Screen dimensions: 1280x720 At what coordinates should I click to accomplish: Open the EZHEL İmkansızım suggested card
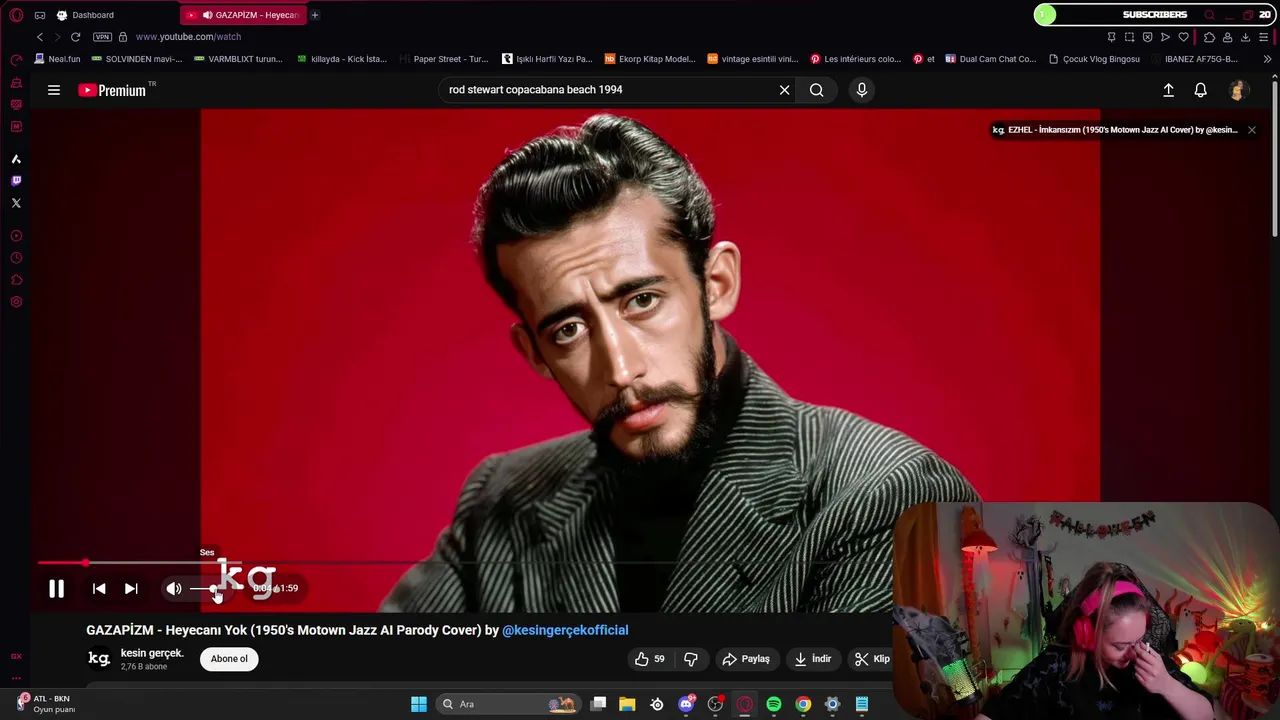click(1114, 130)
